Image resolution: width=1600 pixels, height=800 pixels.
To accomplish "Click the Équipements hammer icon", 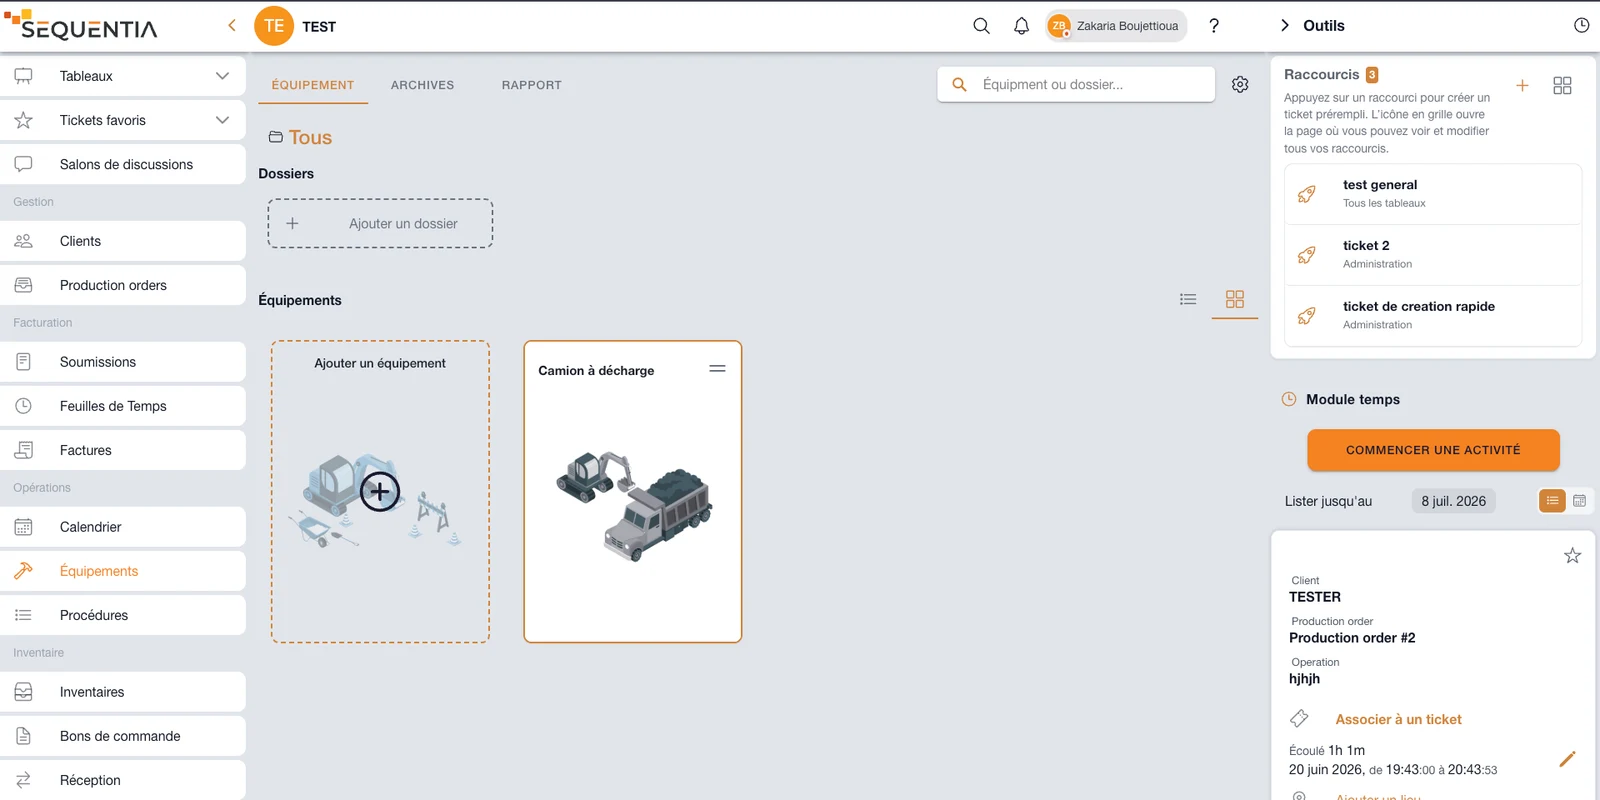I will tap(23, 571).
